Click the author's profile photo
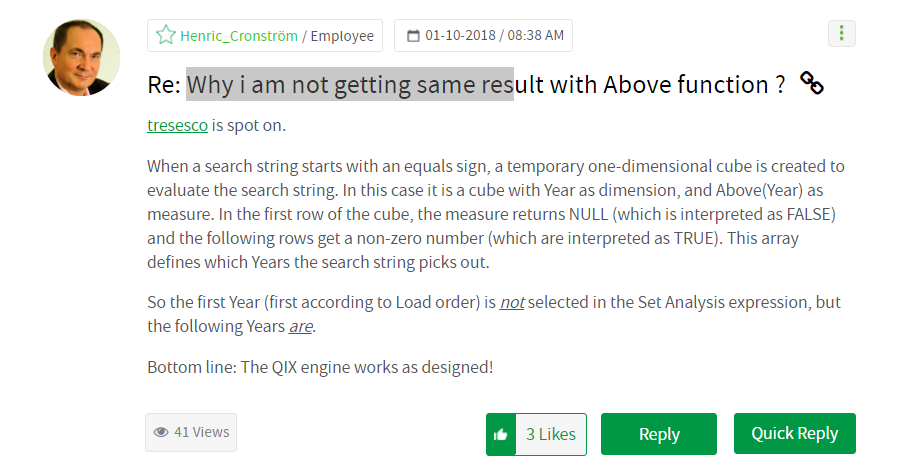Viewport: 898px width, 467px height. click(81, 58)
